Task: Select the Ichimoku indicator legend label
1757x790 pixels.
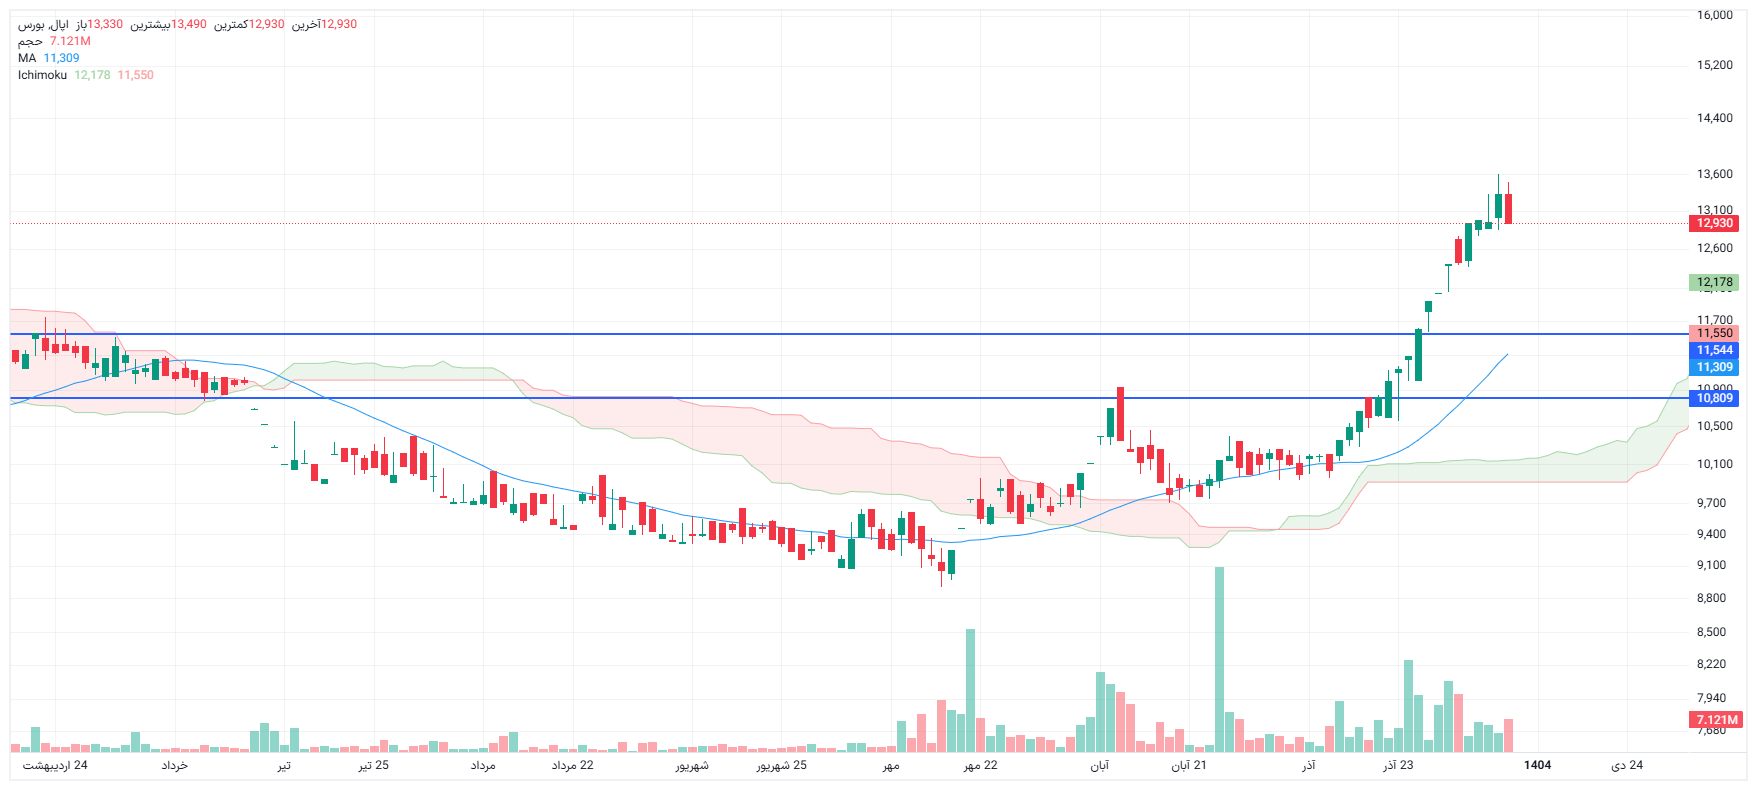Action: (42, 75)
